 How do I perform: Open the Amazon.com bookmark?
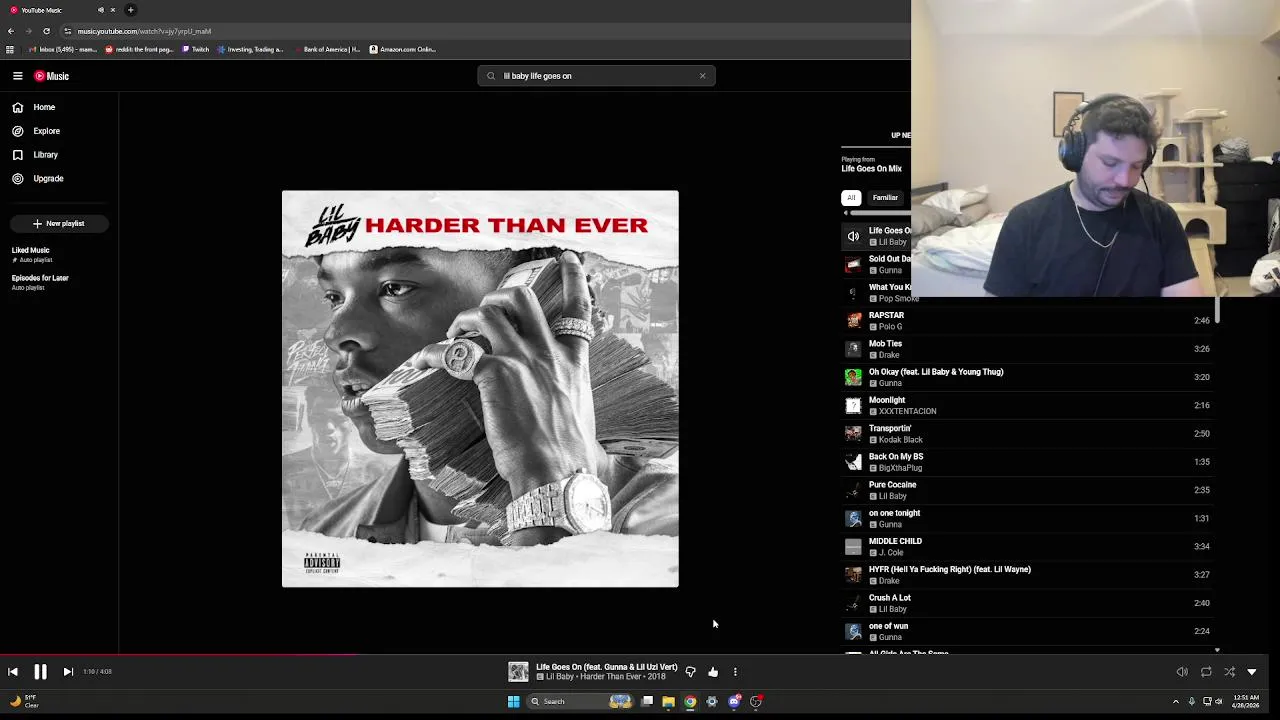pos(403,49)
